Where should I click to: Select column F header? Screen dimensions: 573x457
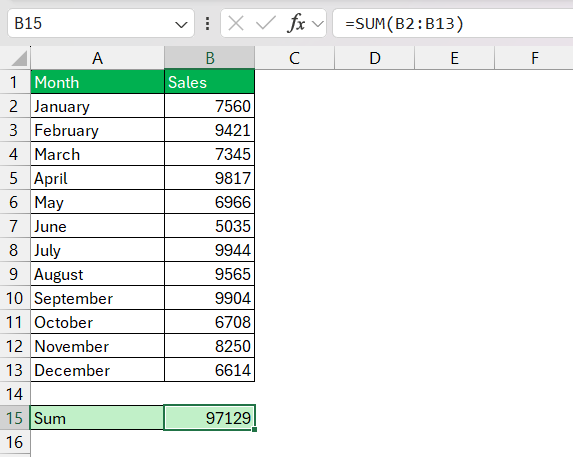534,58
